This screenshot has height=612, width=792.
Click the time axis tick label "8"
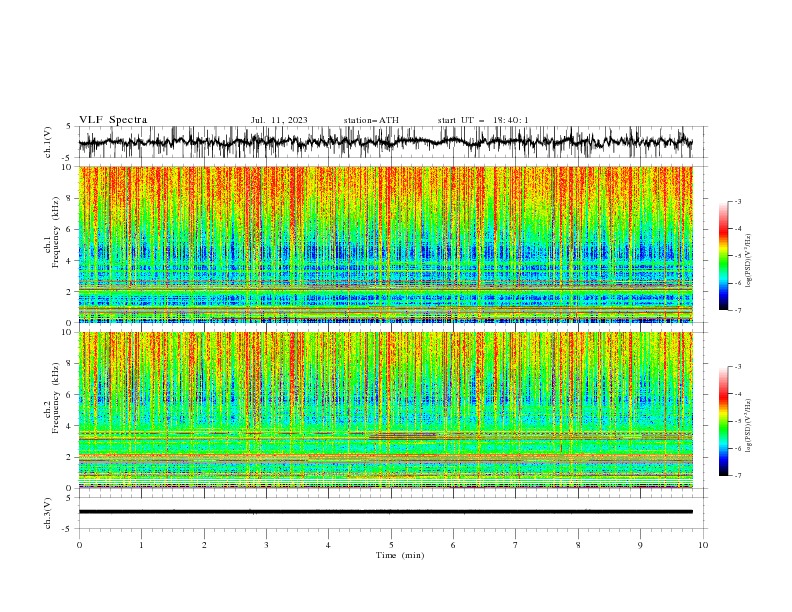click(578, 545)
